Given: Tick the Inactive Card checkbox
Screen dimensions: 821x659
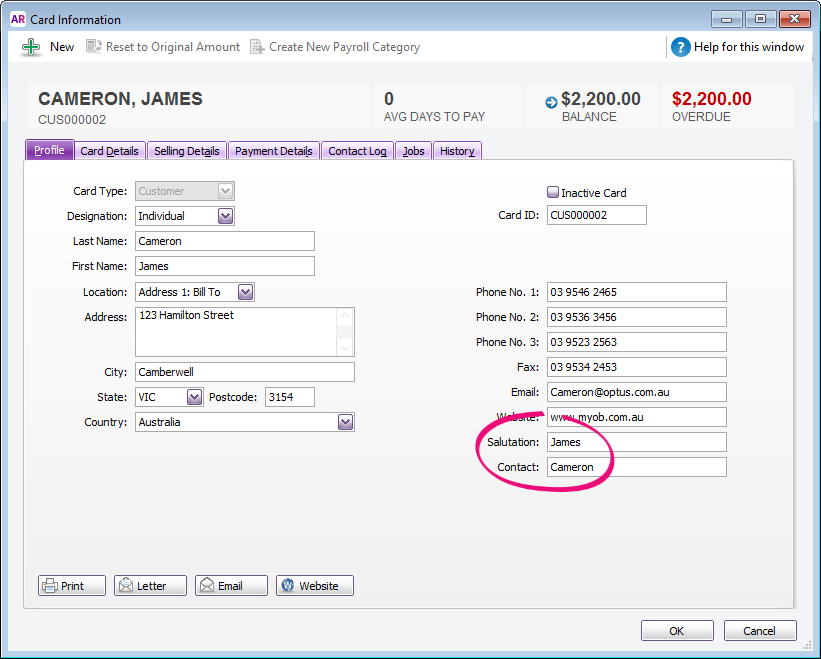Looking at the screenshot, I should coord(552,192).
